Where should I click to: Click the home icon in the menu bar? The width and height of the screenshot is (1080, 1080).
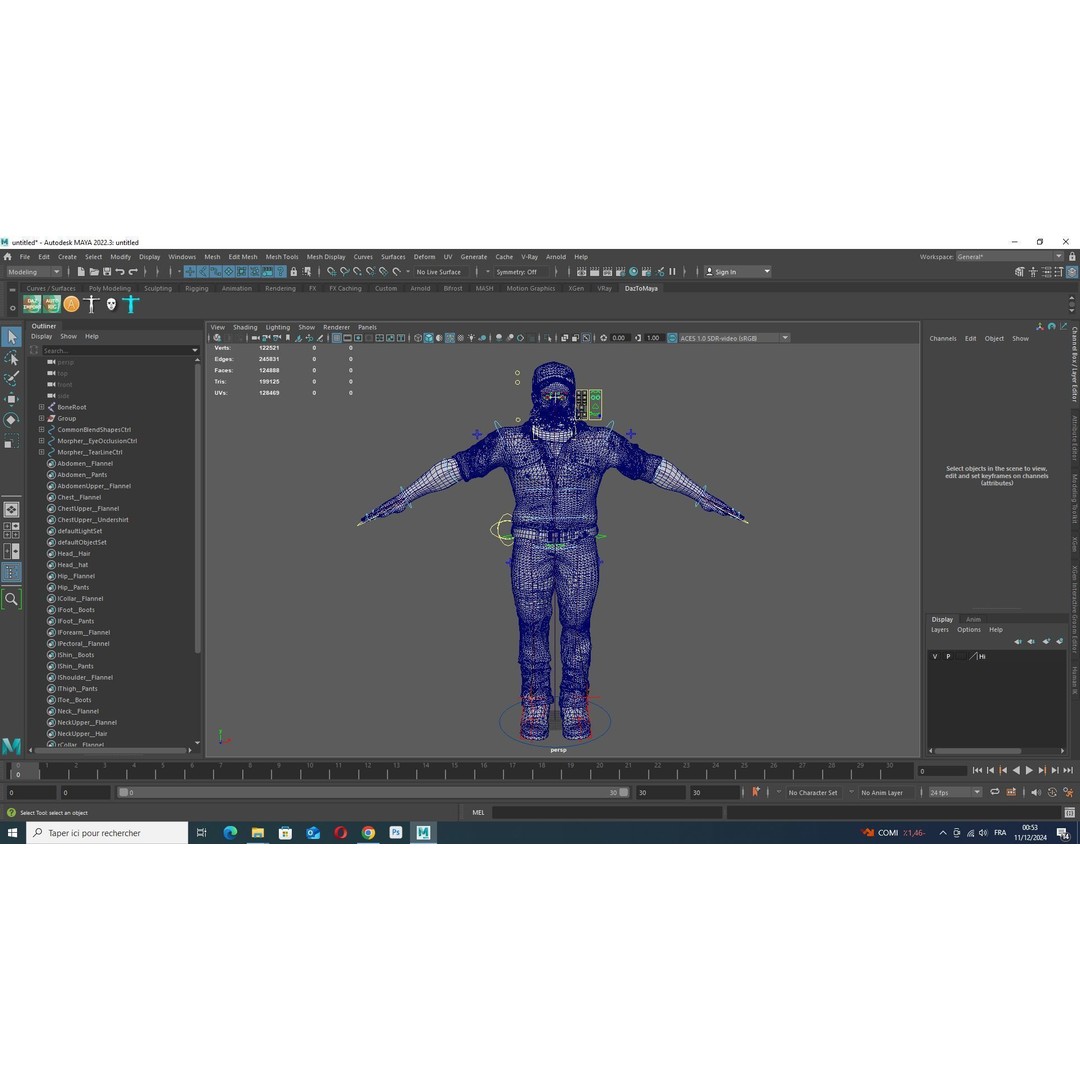point(8,257)
